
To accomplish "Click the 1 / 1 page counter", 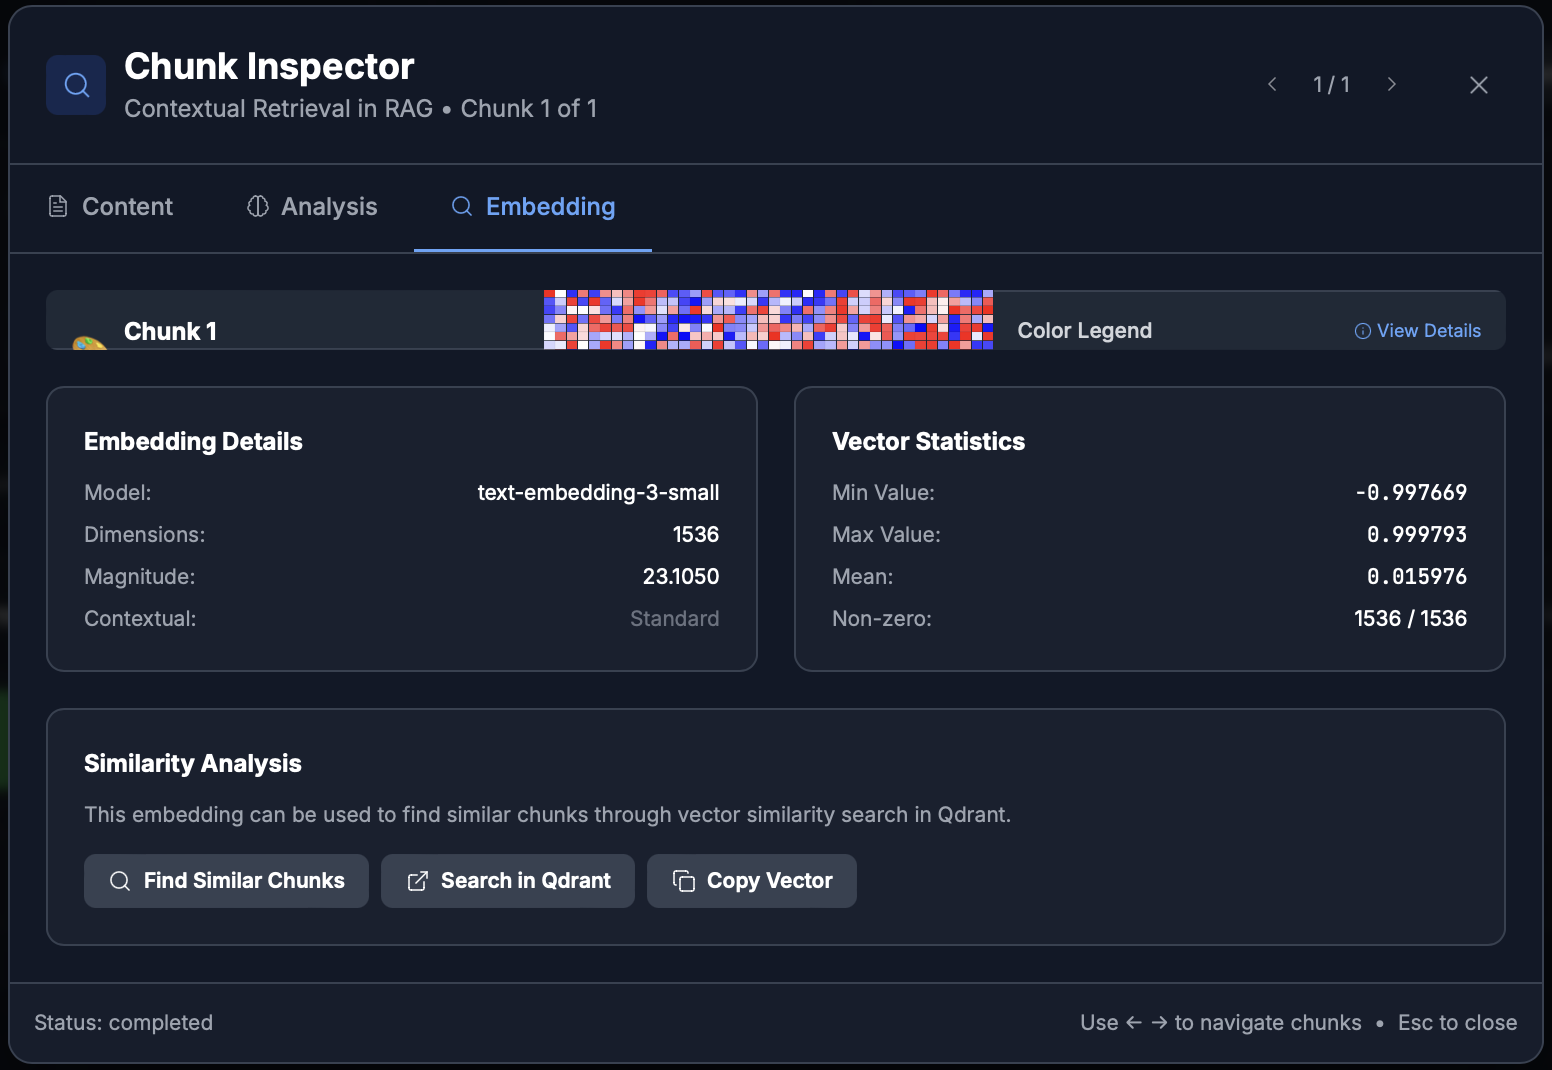I will click(x=1331, y=84).
